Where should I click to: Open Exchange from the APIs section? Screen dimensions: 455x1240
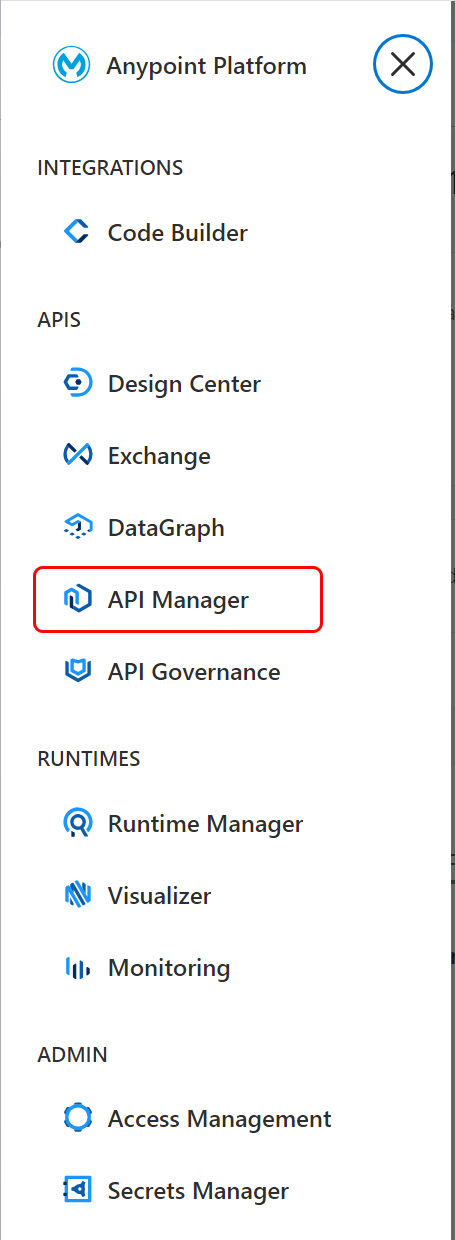click(x=159, y=456)
